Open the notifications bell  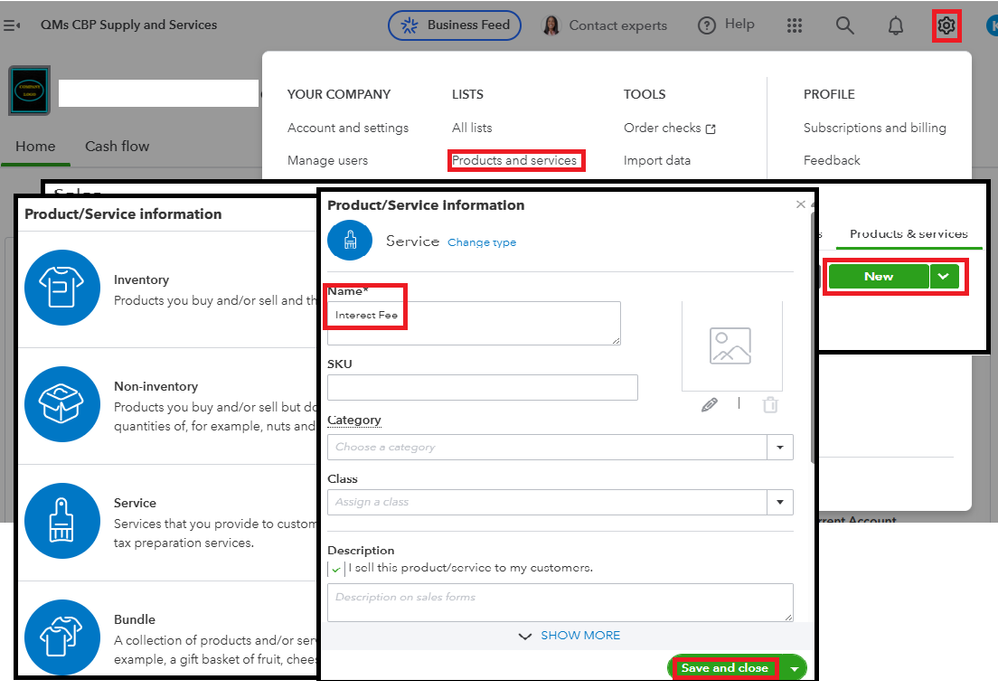[x=896, y=25]
